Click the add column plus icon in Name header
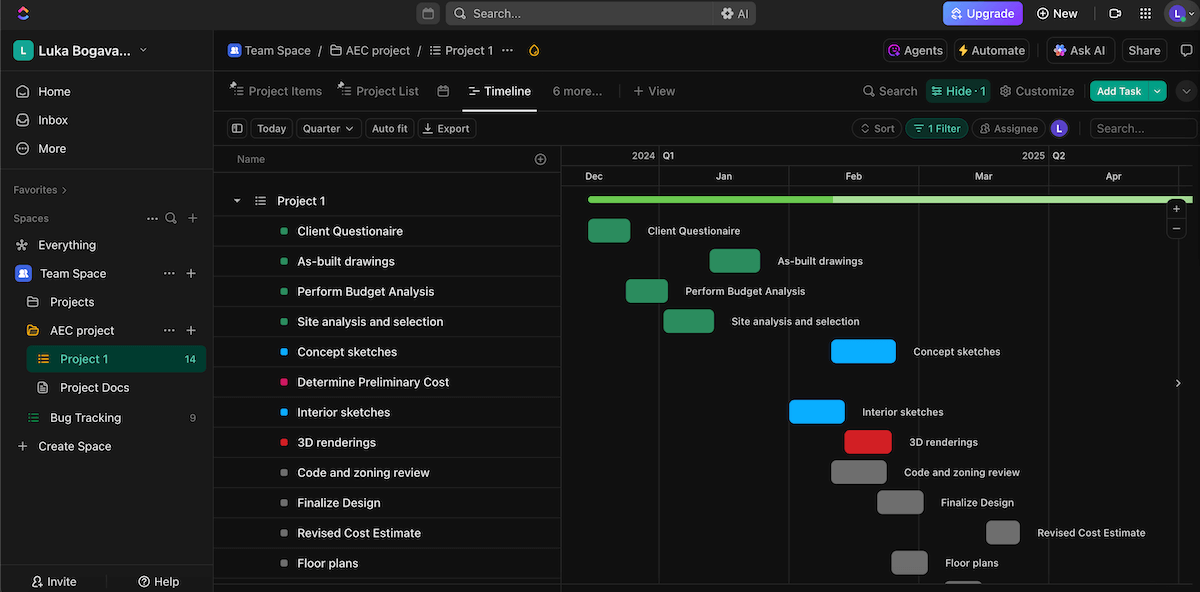This screenshot has height=592, width=1200. click(540, 159)
